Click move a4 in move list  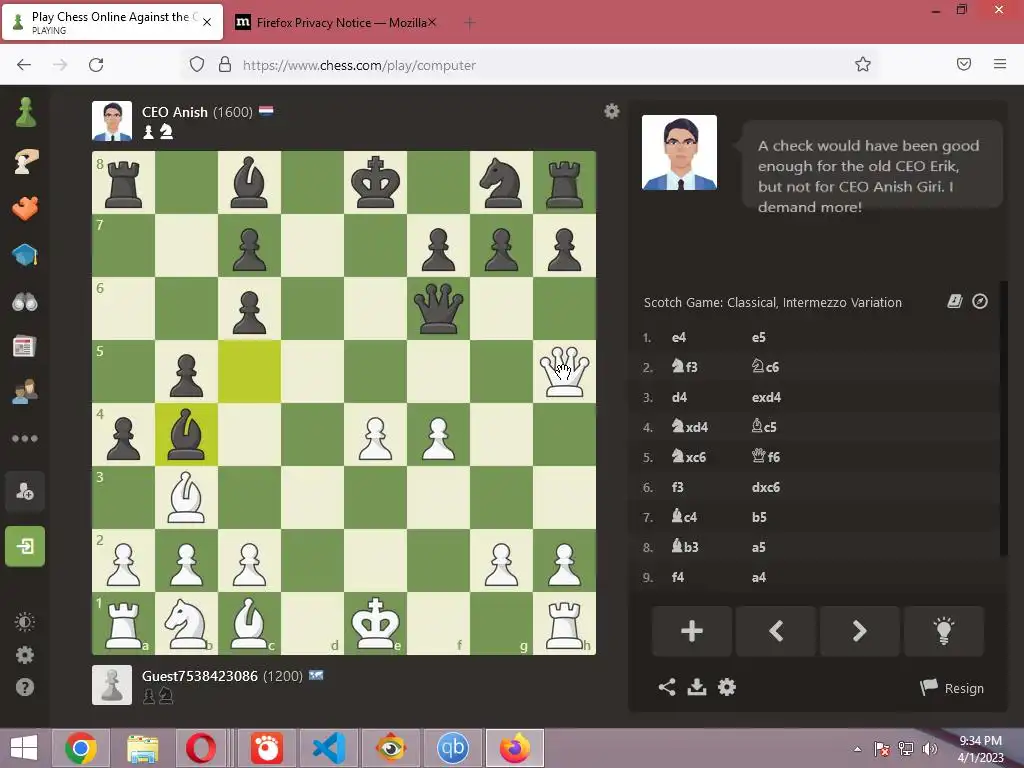pyautogui.click(x=758, y=577)
